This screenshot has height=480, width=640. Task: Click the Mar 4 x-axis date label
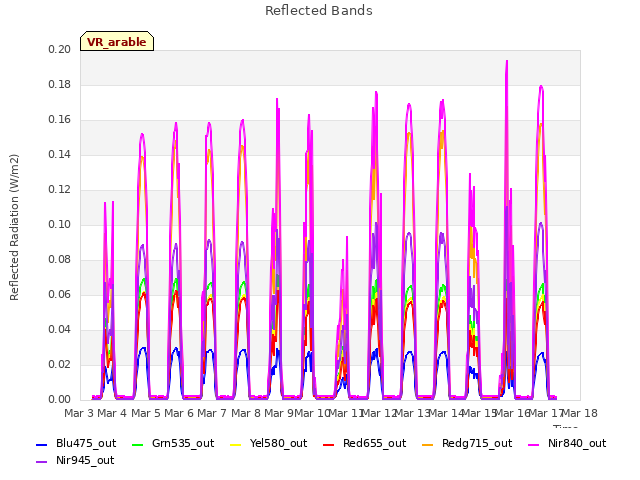[112, 413]
